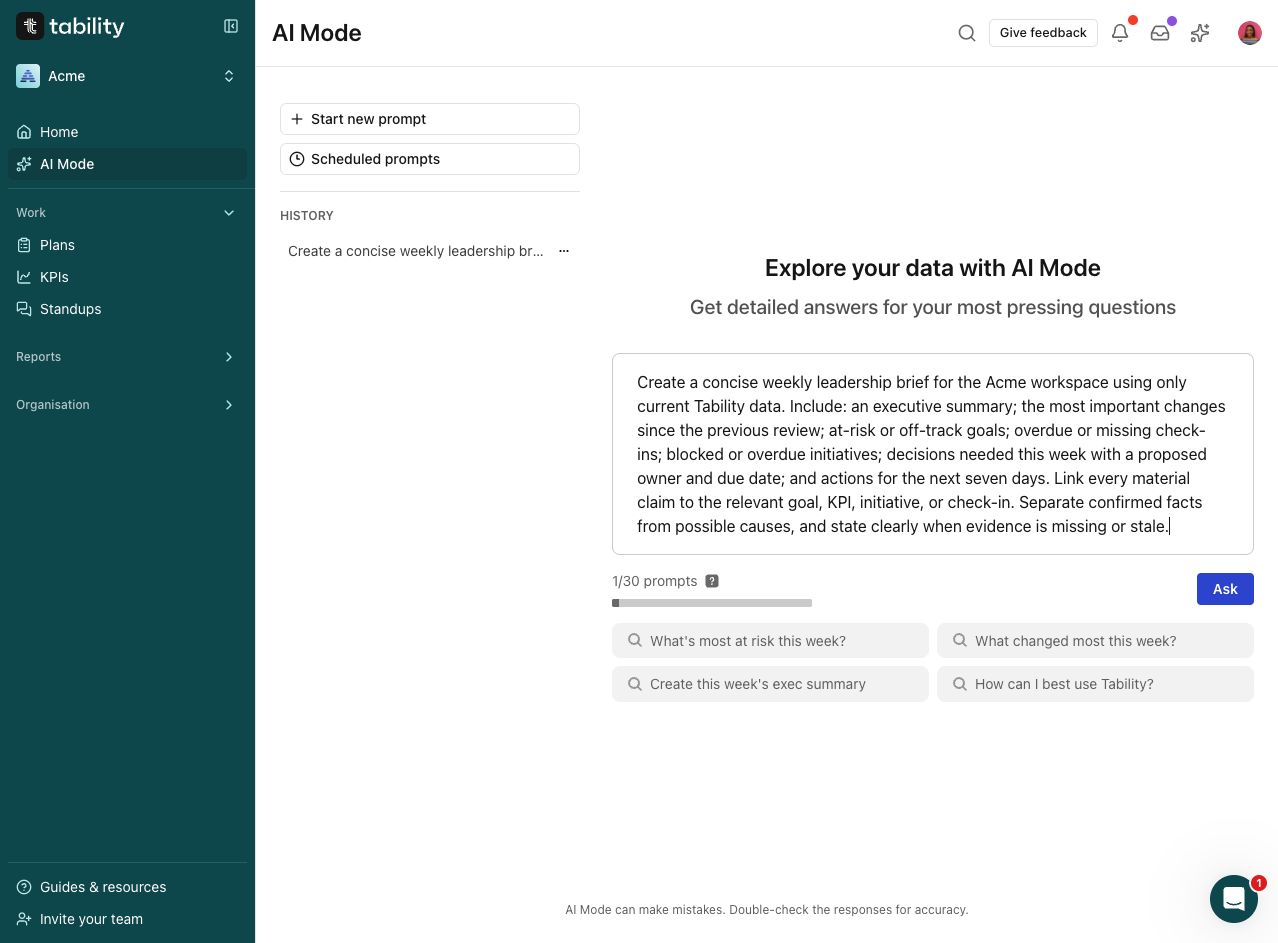The width and height of the screenshot is (1278, 943).
Task: Open the Acme workspace switcher
Action: pyautogui.click(x=127, y=76)
